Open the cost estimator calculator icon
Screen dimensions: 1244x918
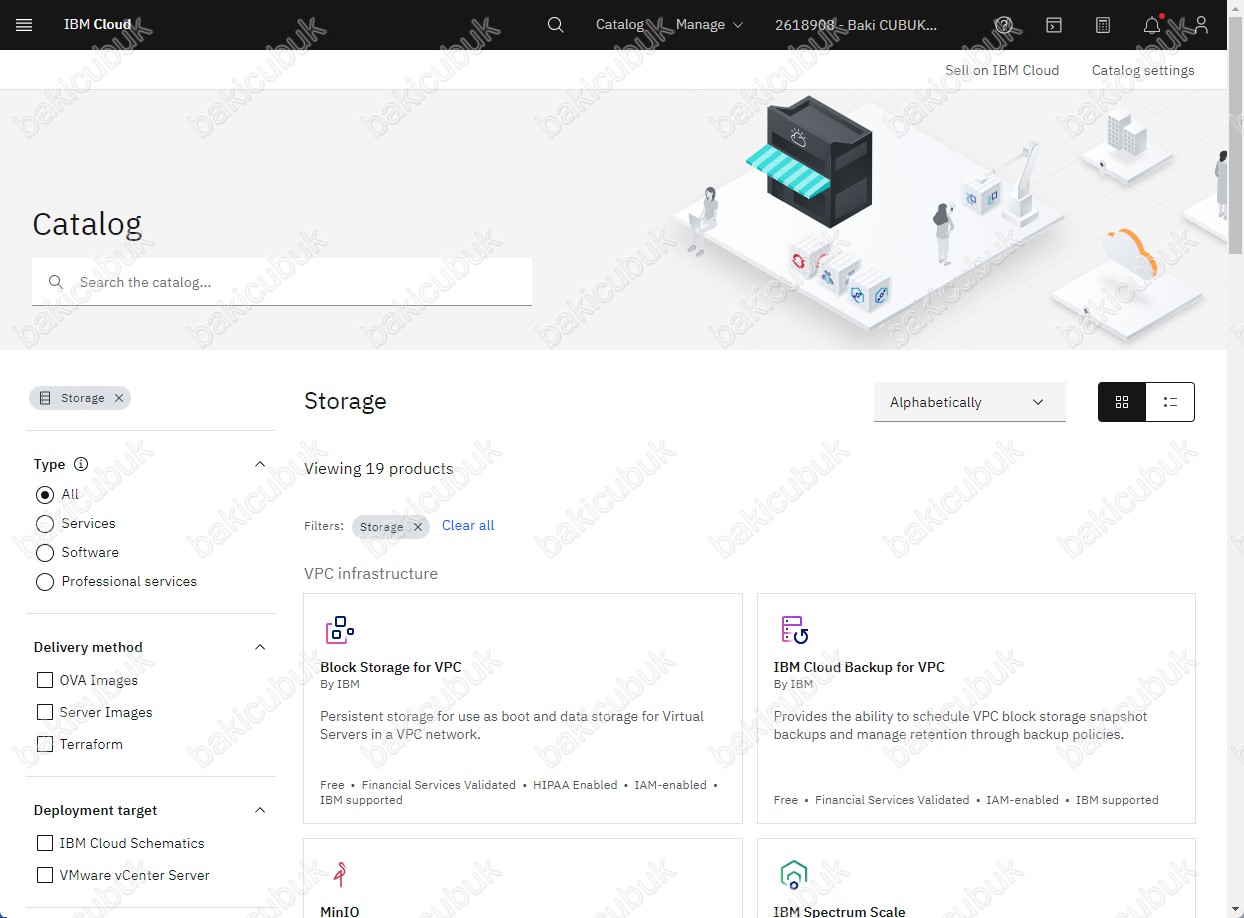(1103, 25)
